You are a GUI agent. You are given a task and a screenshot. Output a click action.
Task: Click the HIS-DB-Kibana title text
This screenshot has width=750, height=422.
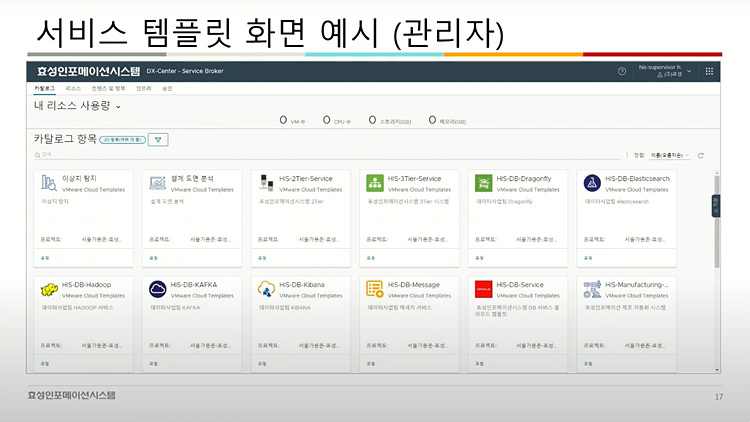pyautogui.click(x=301, y=285)
